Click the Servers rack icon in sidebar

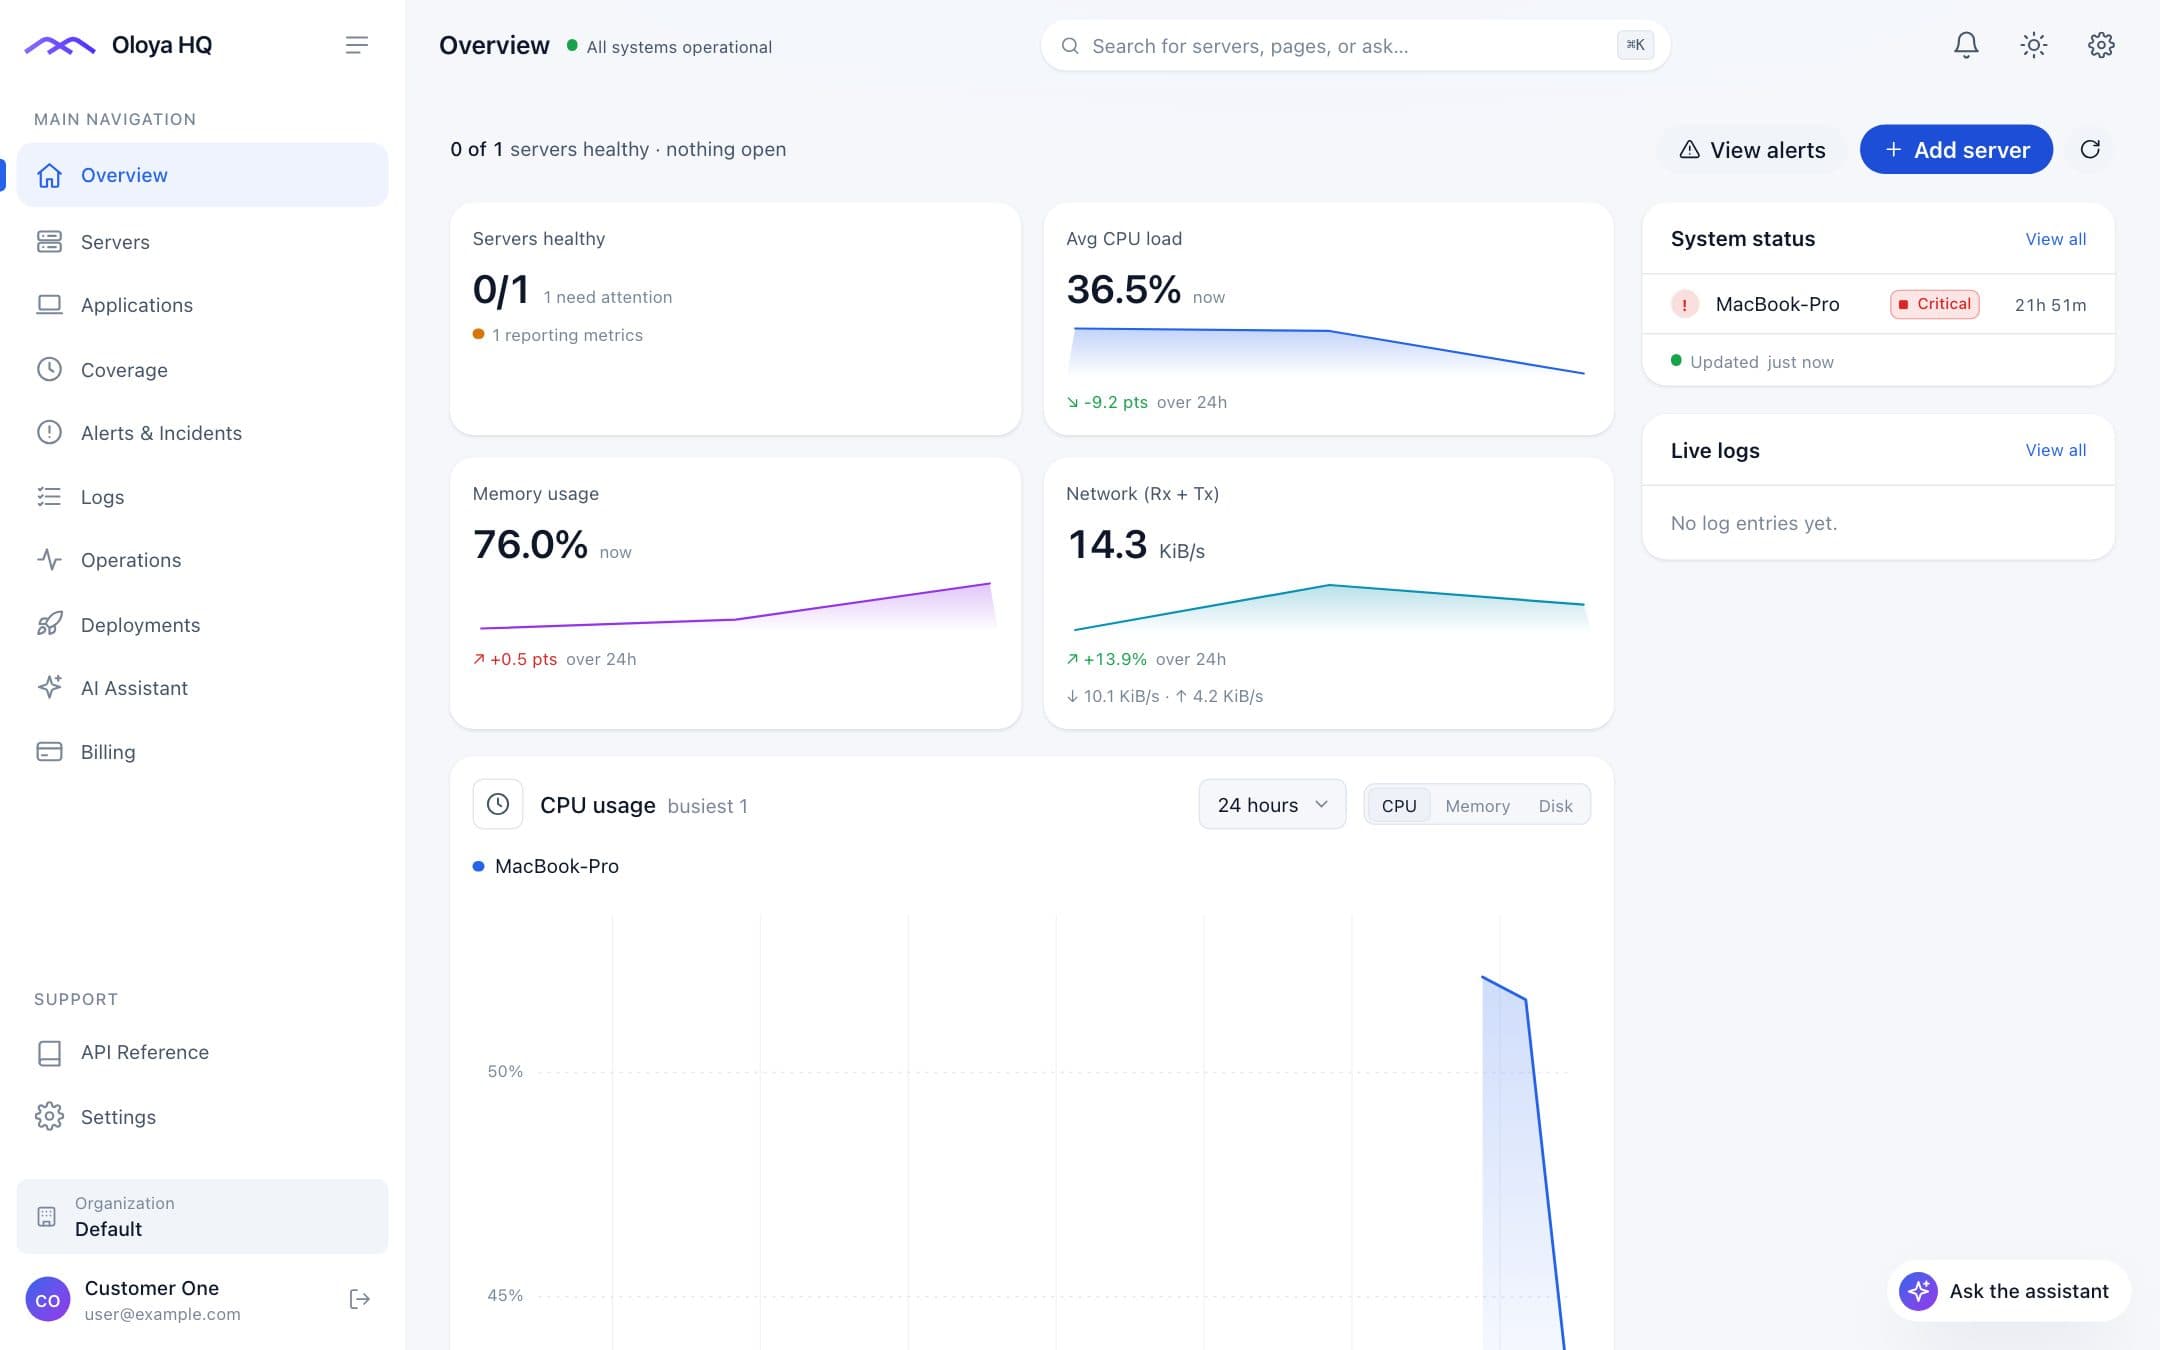click(49, 241)
